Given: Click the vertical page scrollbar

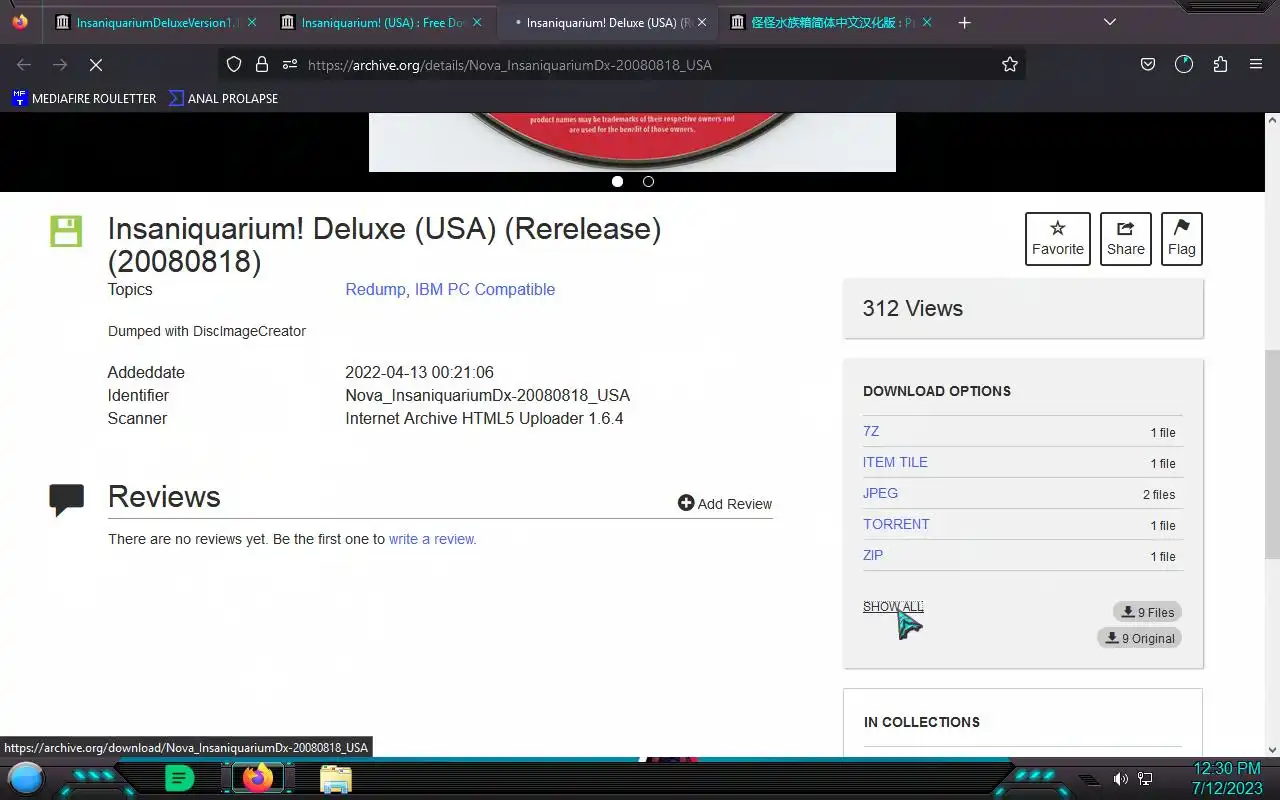Looking at the screenshot, I should click(1272, 454).
